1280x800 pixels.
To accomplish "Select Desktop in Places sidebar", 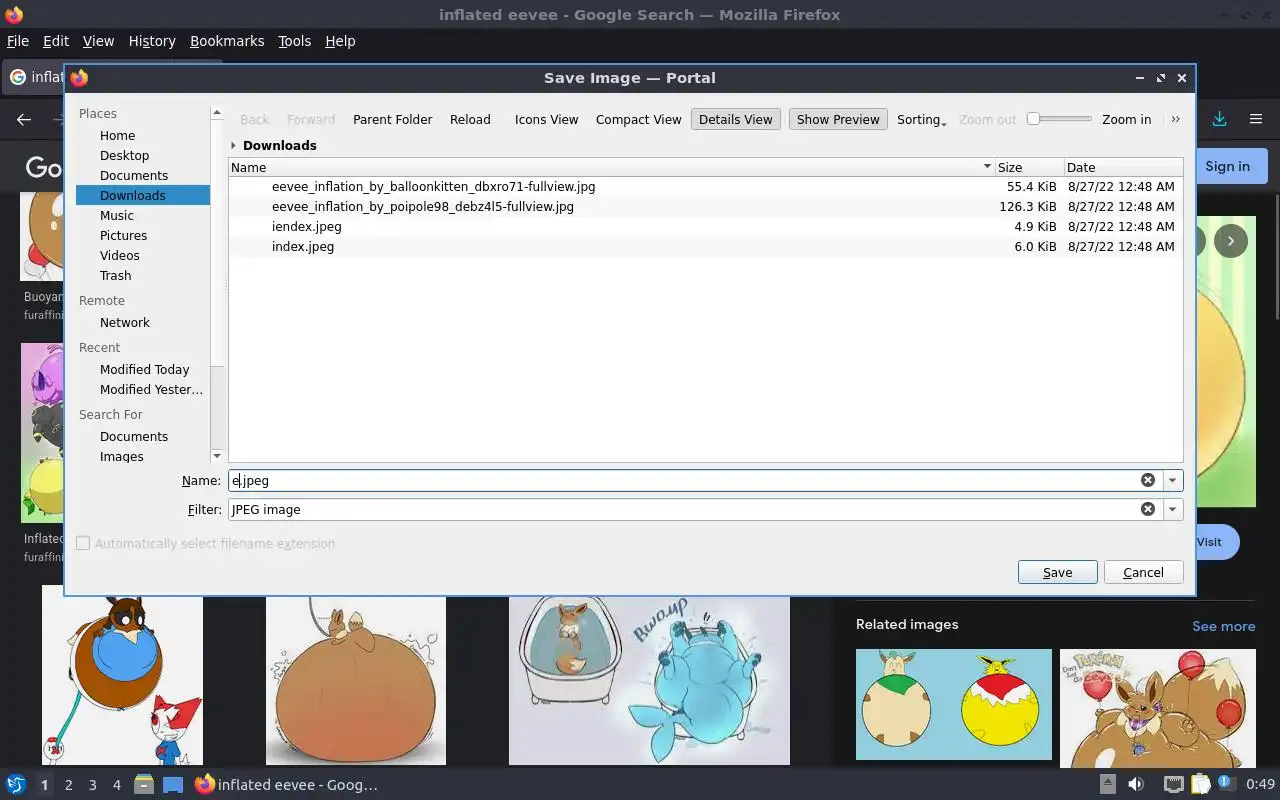I will [124, 155].
